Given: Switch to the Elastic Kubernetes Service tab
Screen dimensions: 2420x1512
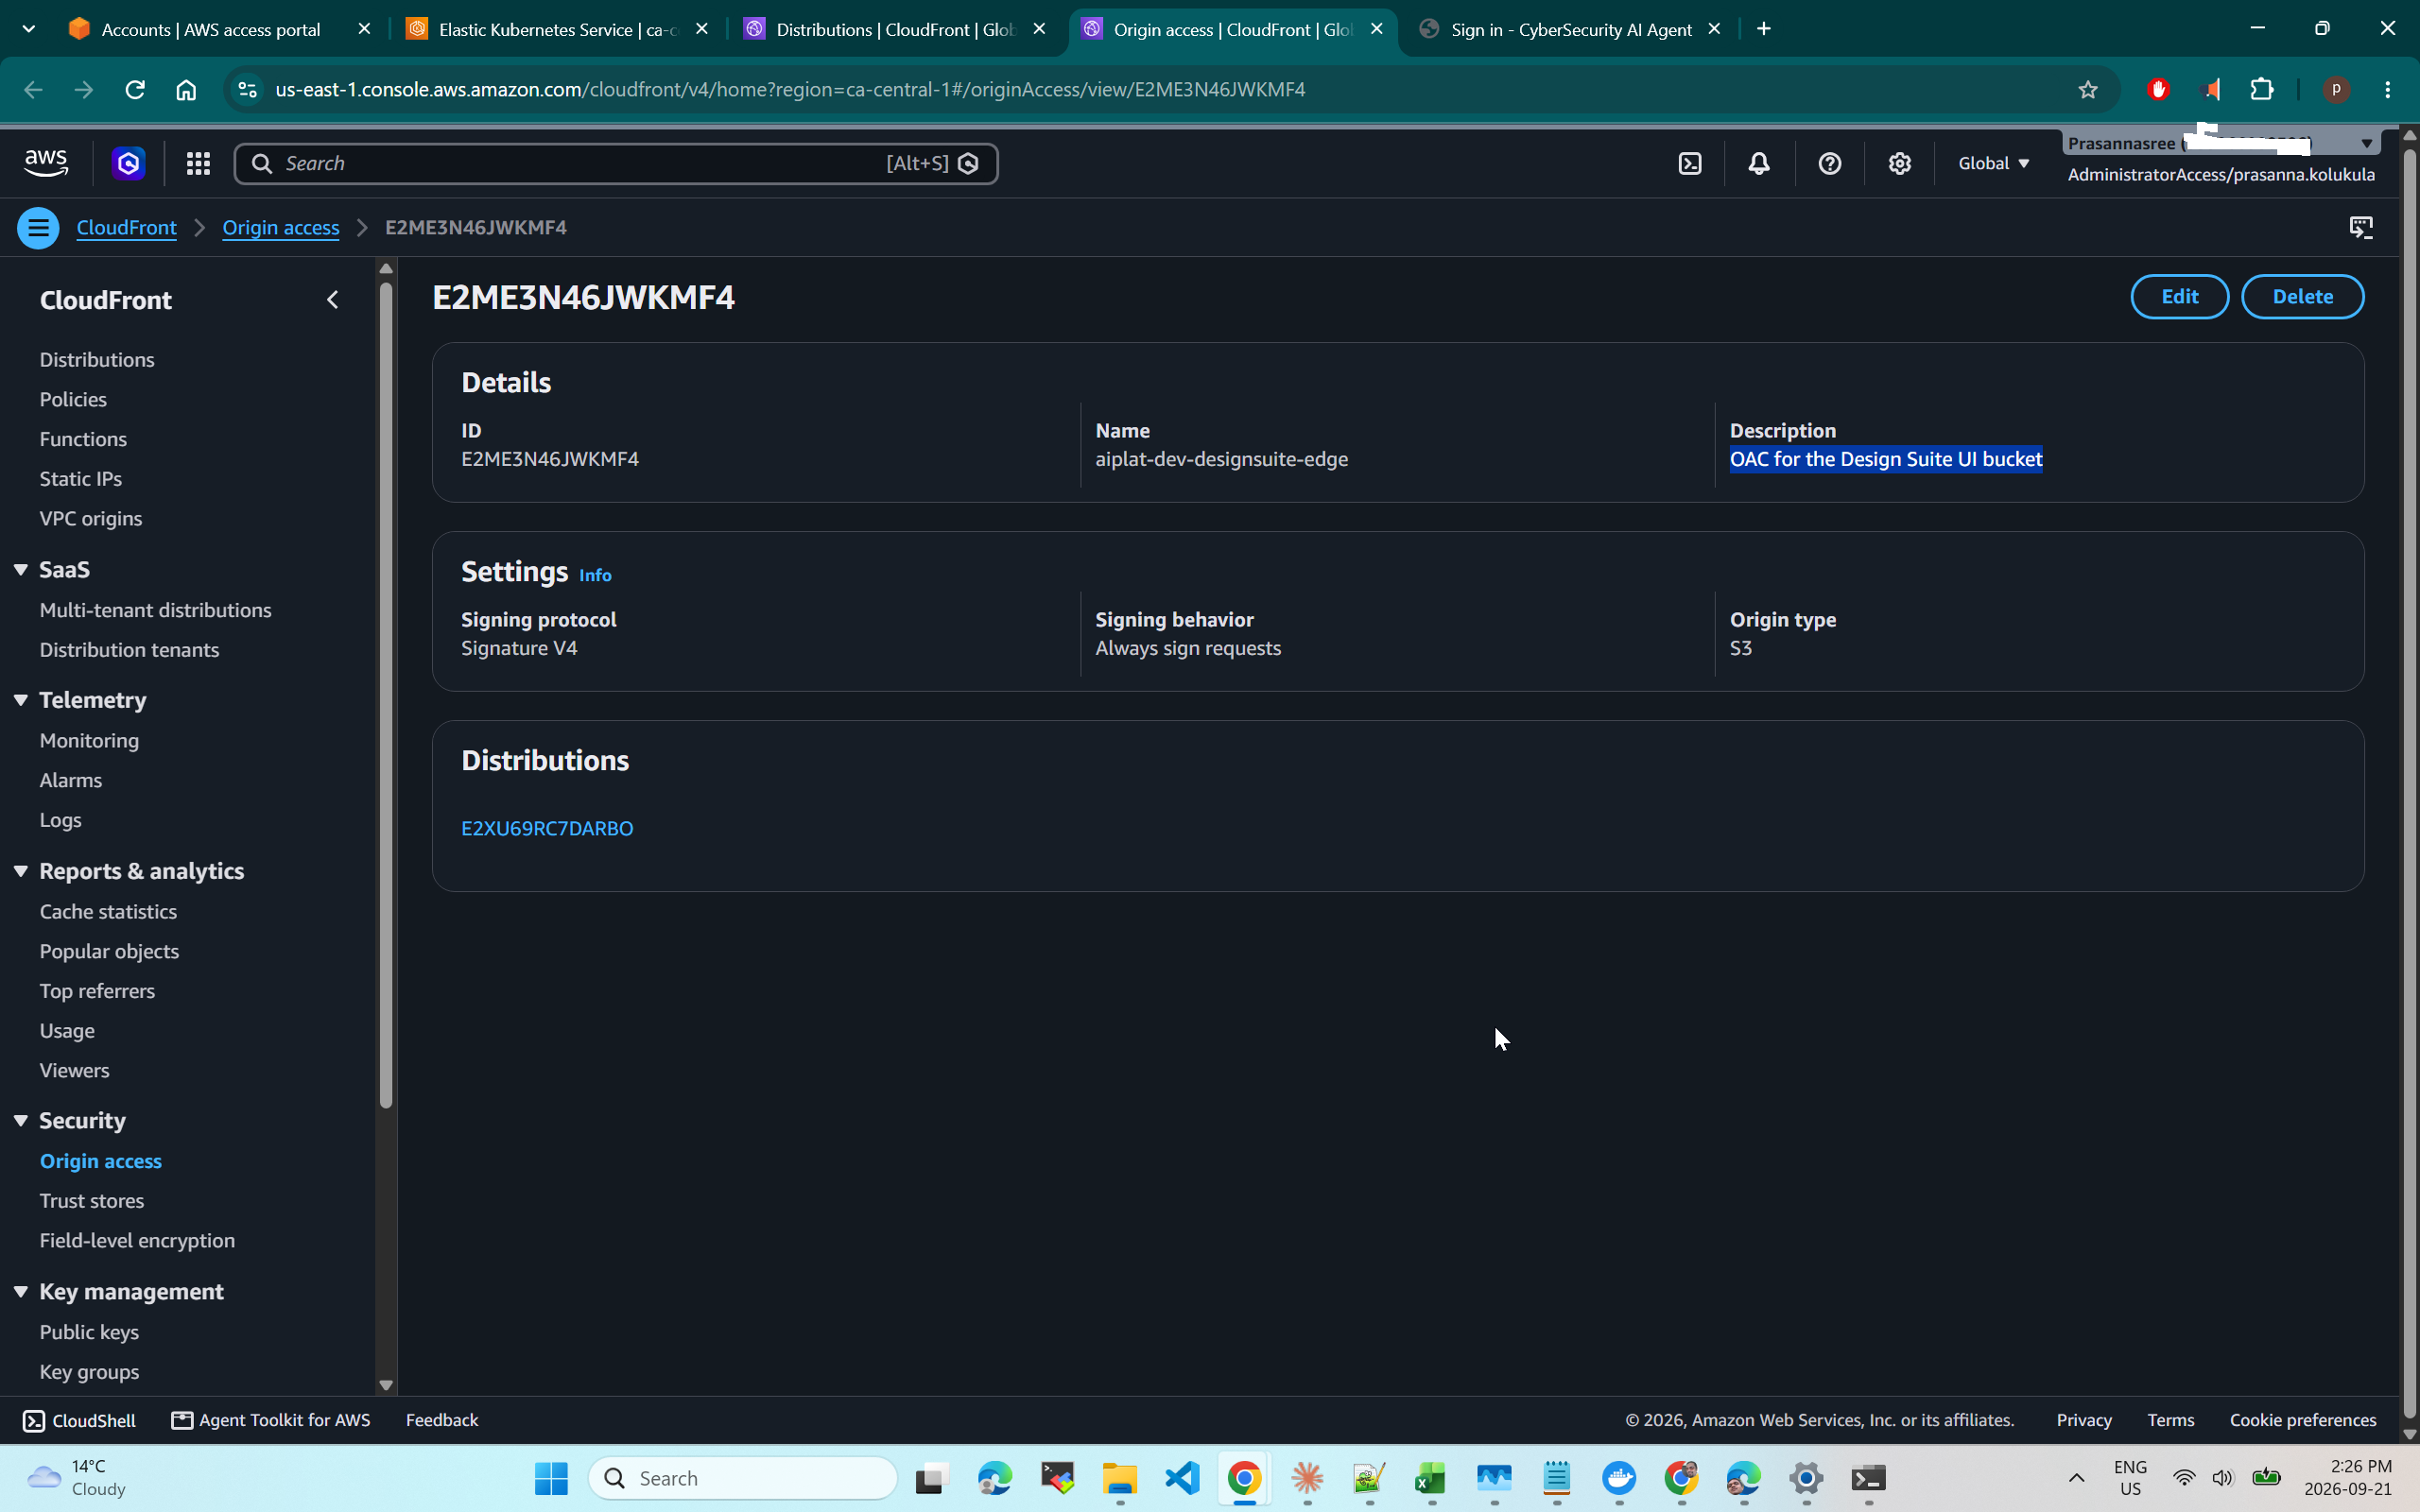Looking at the screenshot, I should pyautogui.click(x=557, y=29).
